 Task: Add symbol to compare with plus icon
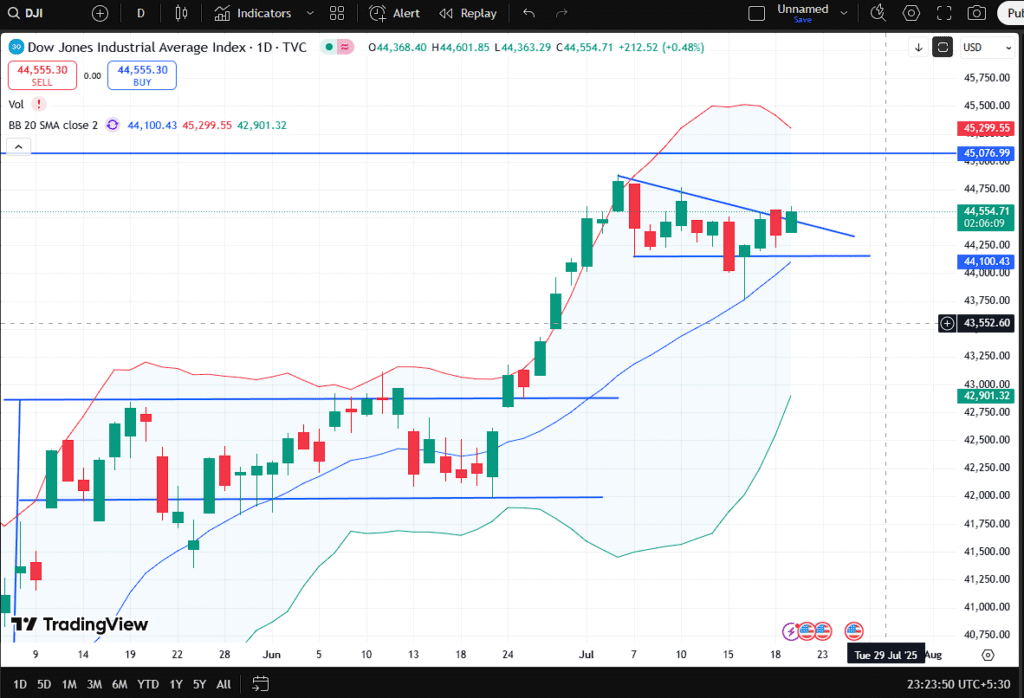(100, 13)
